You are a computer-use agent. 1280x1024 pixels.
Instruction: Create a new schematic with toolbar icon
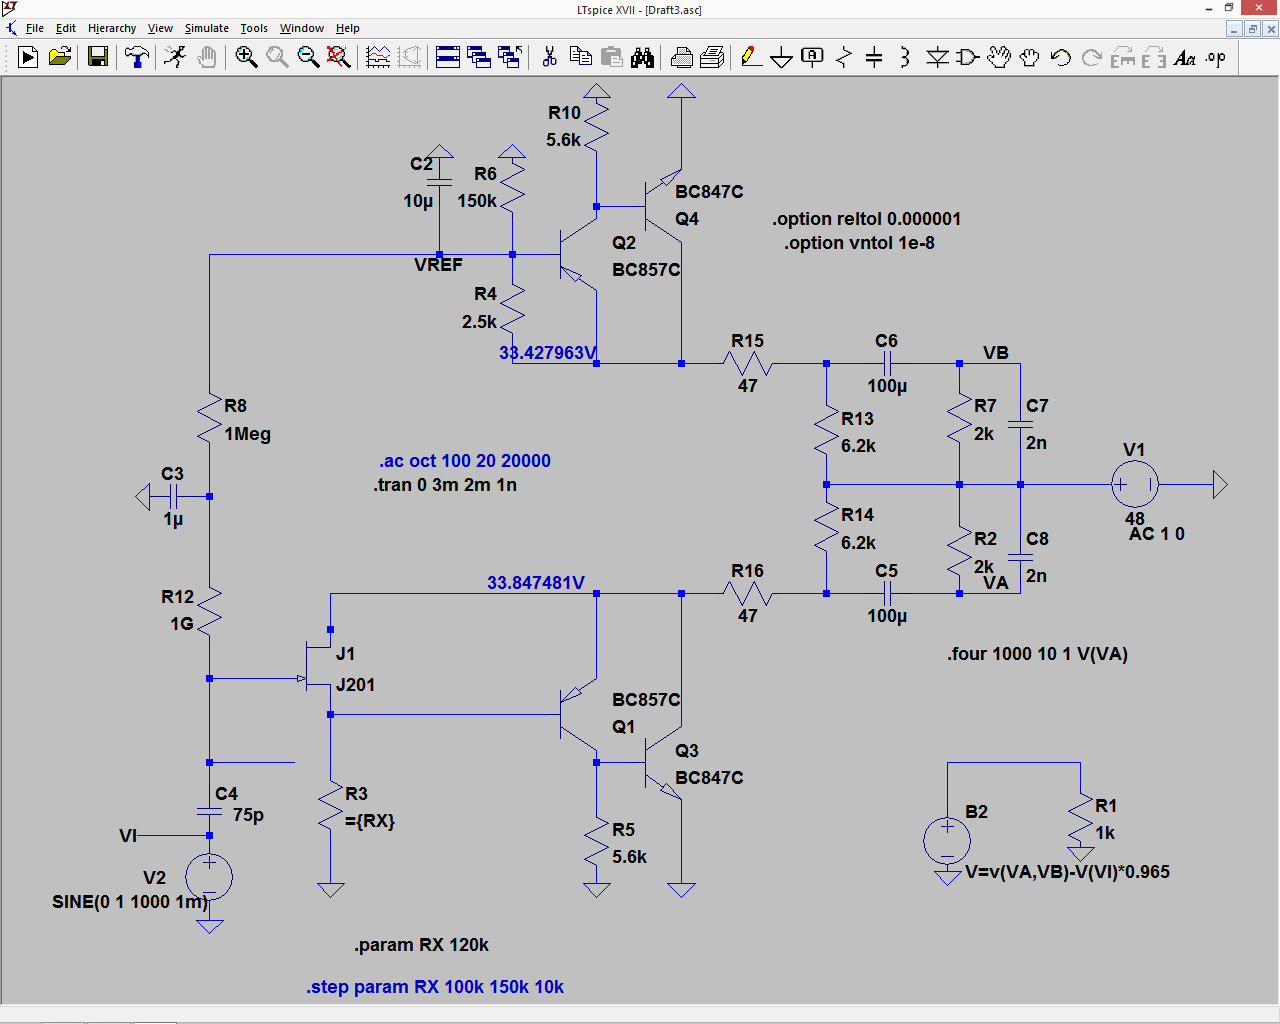coord(28,57)
